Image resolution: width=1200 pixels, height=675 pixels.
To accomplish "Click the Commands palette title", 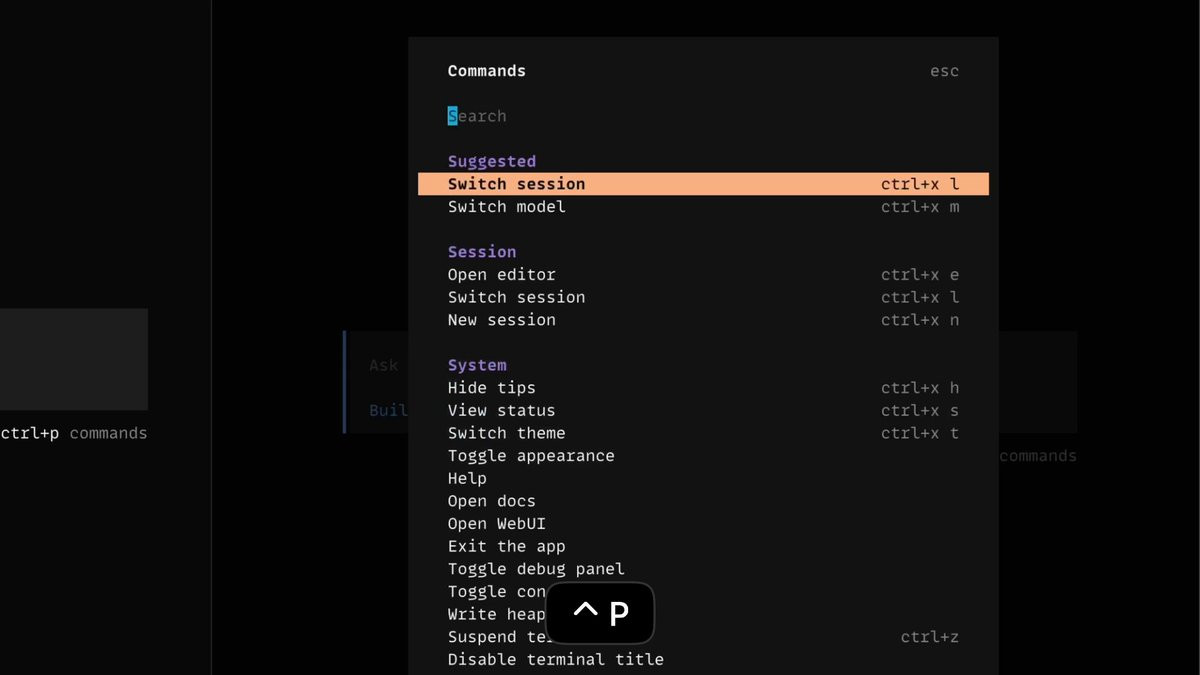I will (x=487, y=71).
